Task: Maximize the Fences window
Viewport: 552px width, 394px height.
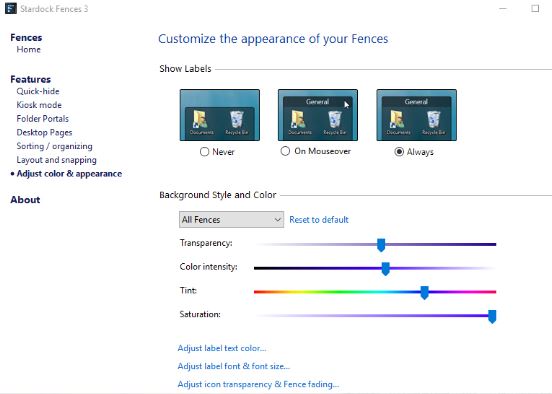Action: pyautogui.click(x=535, y=8)
